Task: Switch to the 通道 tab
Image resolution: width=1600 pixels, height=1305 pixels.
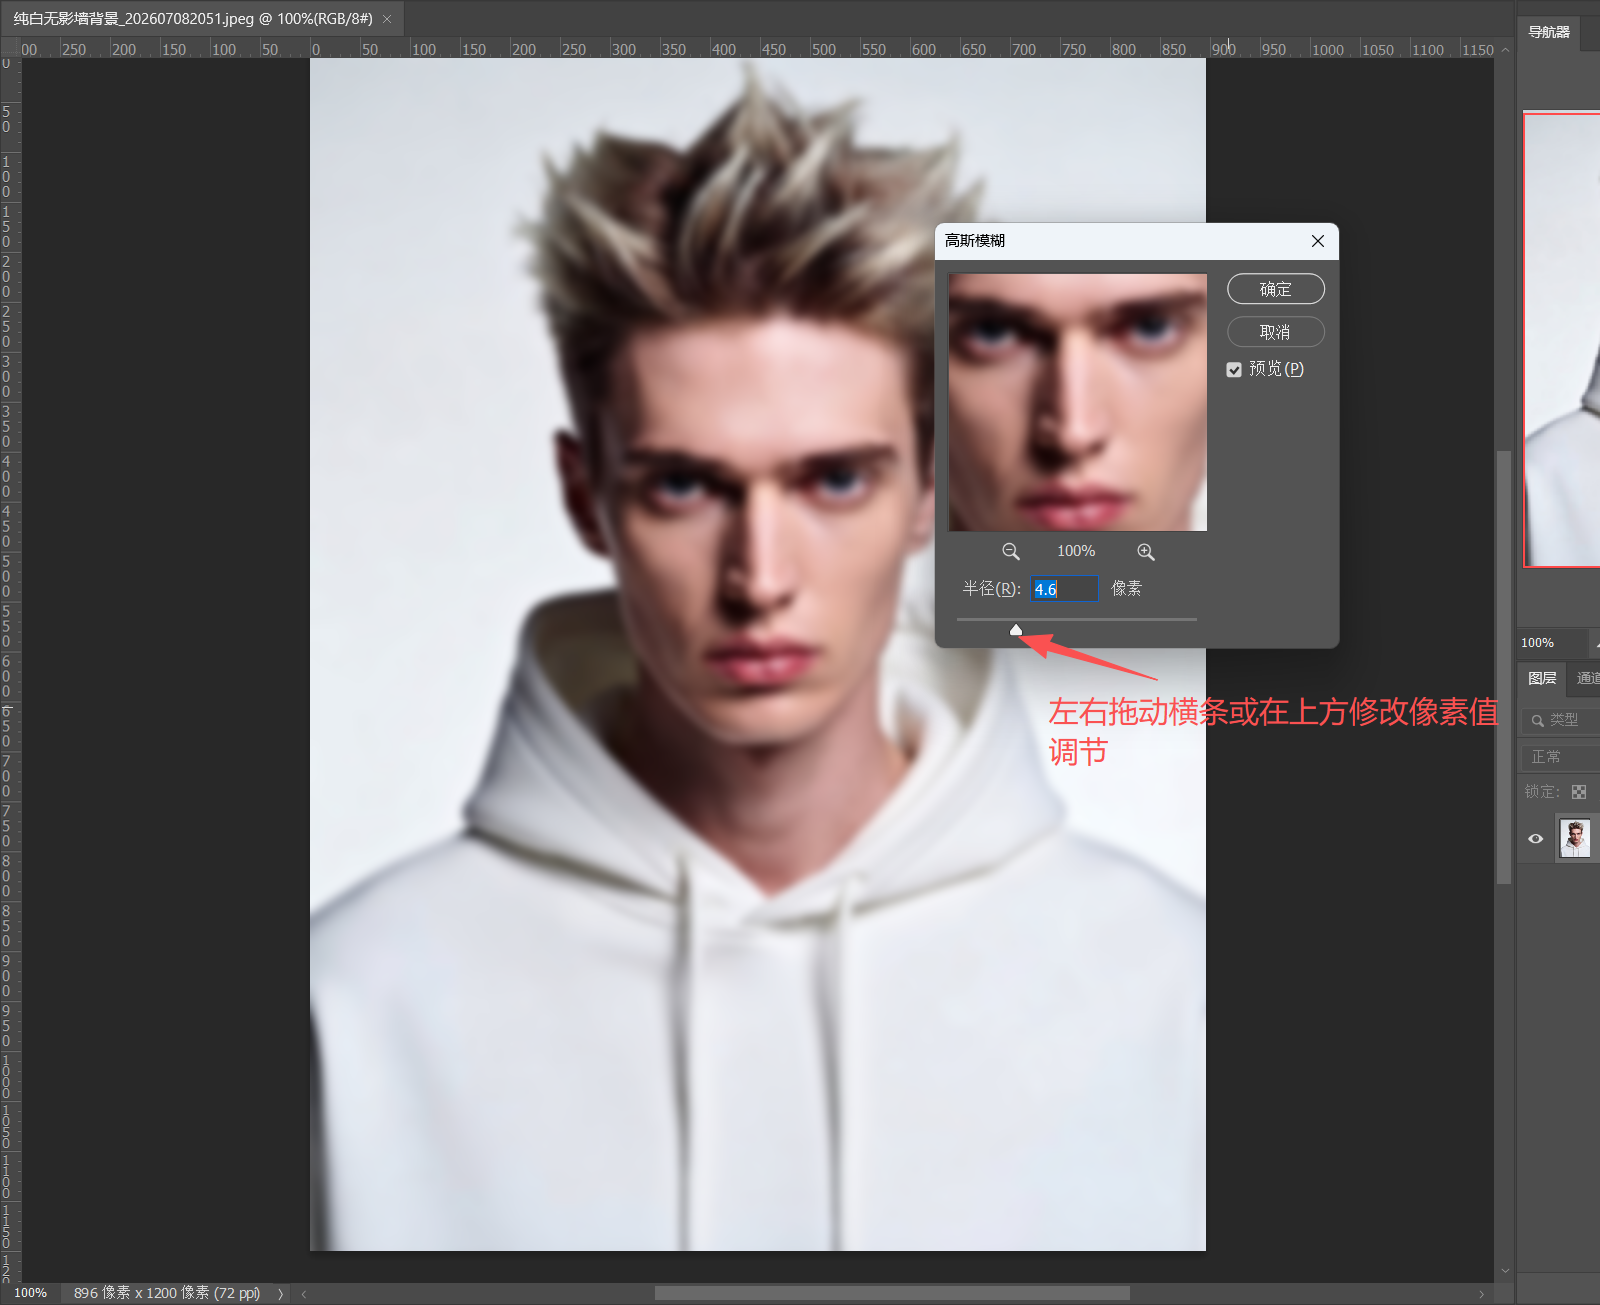Action: coord(1588,678)
